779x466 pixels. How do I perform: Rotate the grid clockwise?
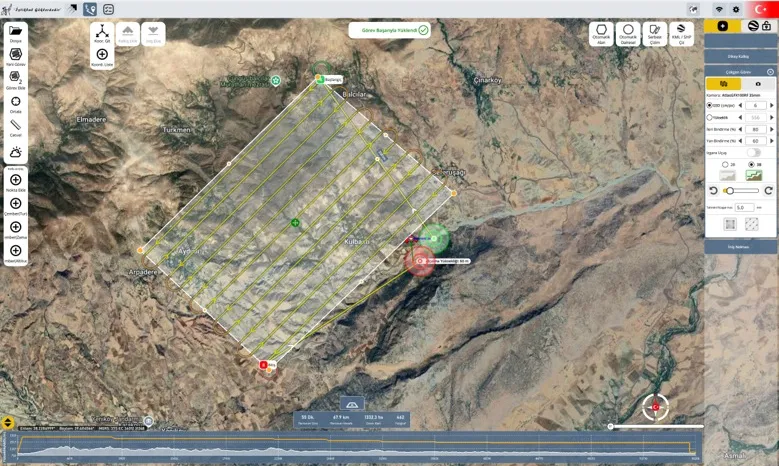pos(768,191)
